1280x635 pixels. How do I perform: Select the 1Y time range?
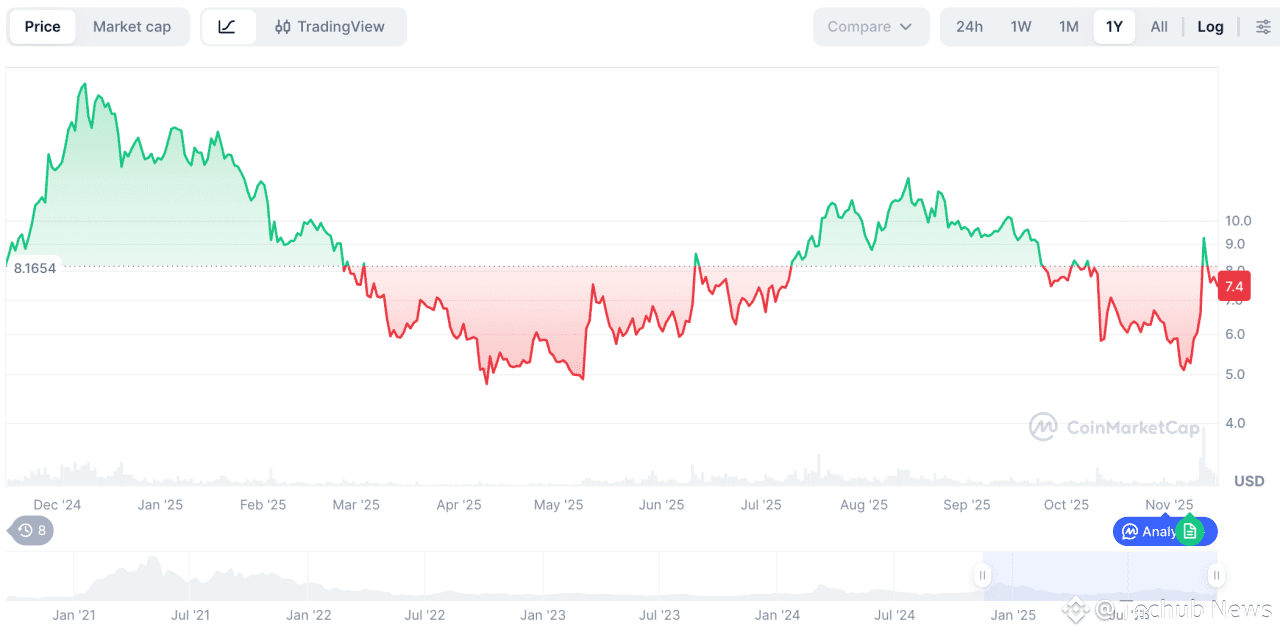click(x=1114, y=27)
